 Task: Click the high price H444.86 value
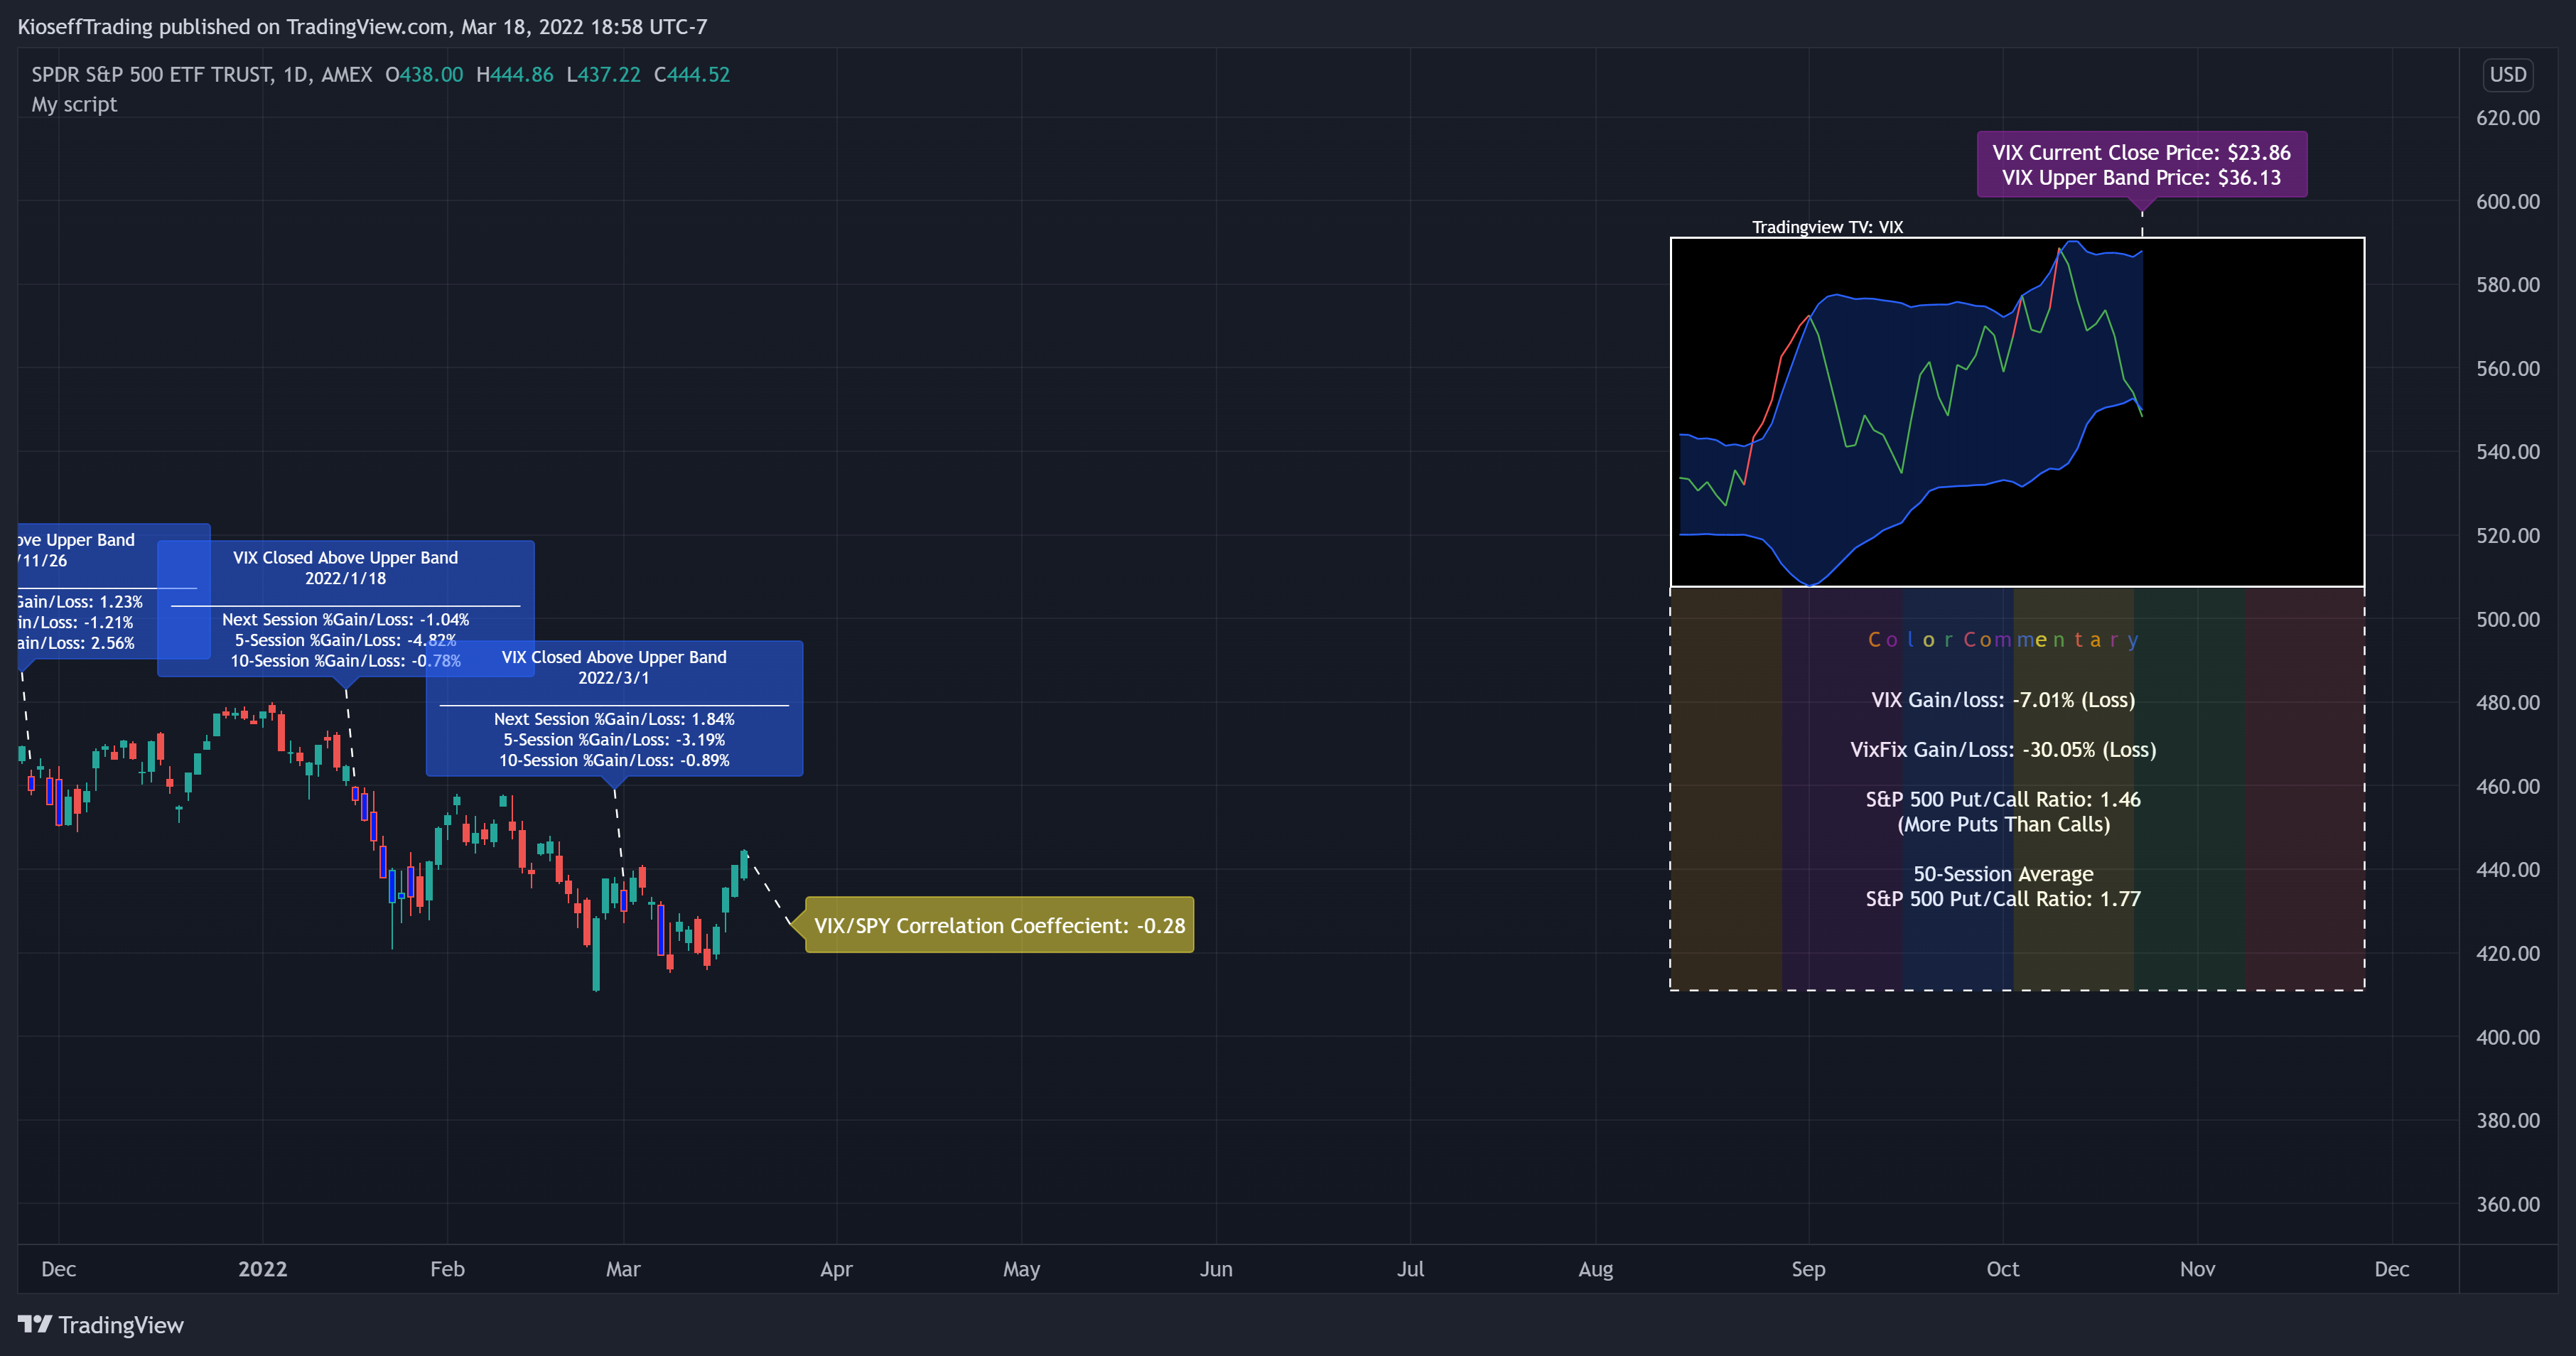(x=514, y=74)
